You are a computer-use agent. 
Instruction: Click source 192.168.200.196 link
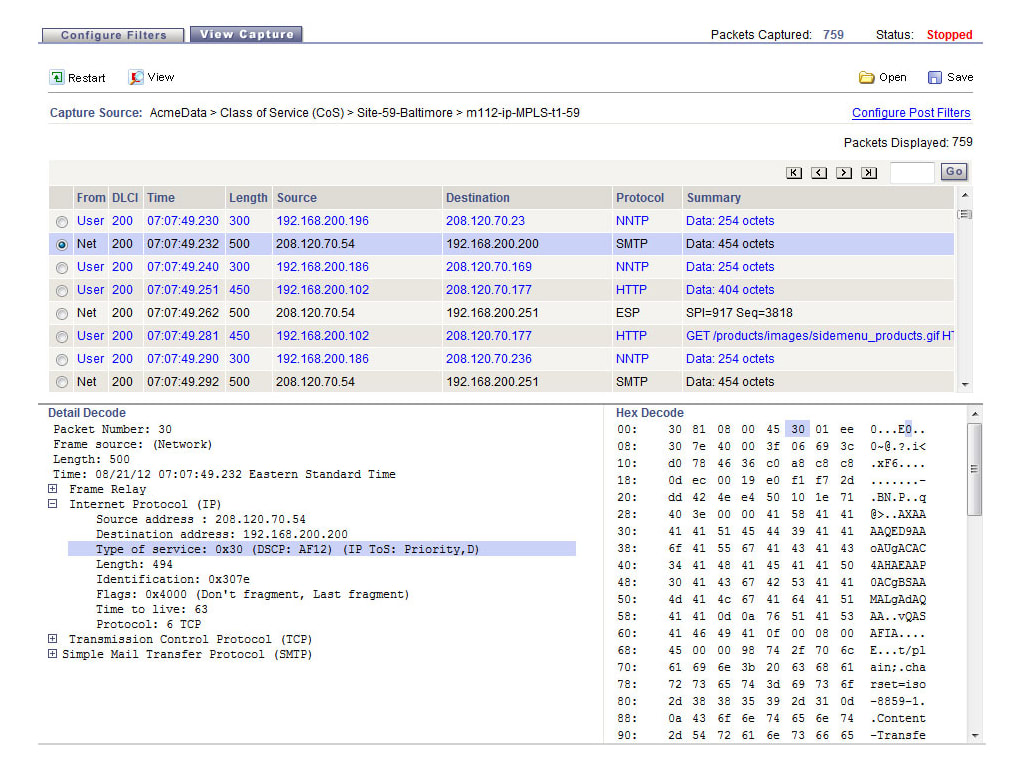[323, 221]
